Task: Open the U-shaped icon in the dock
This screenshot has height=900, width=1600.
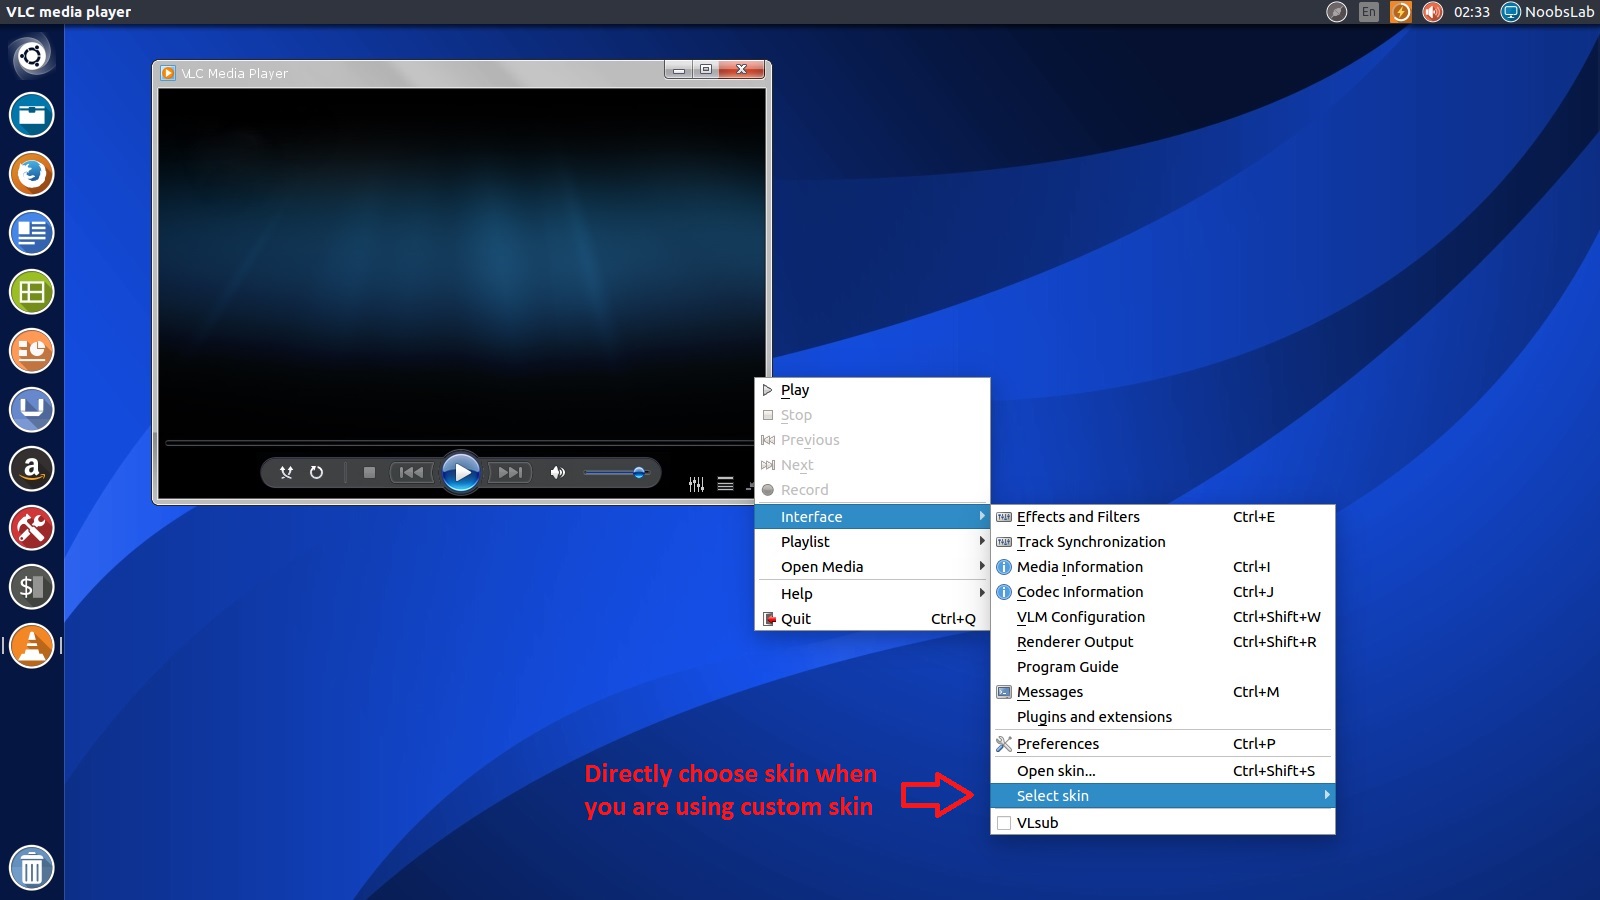Action: (x=32, y=410)
